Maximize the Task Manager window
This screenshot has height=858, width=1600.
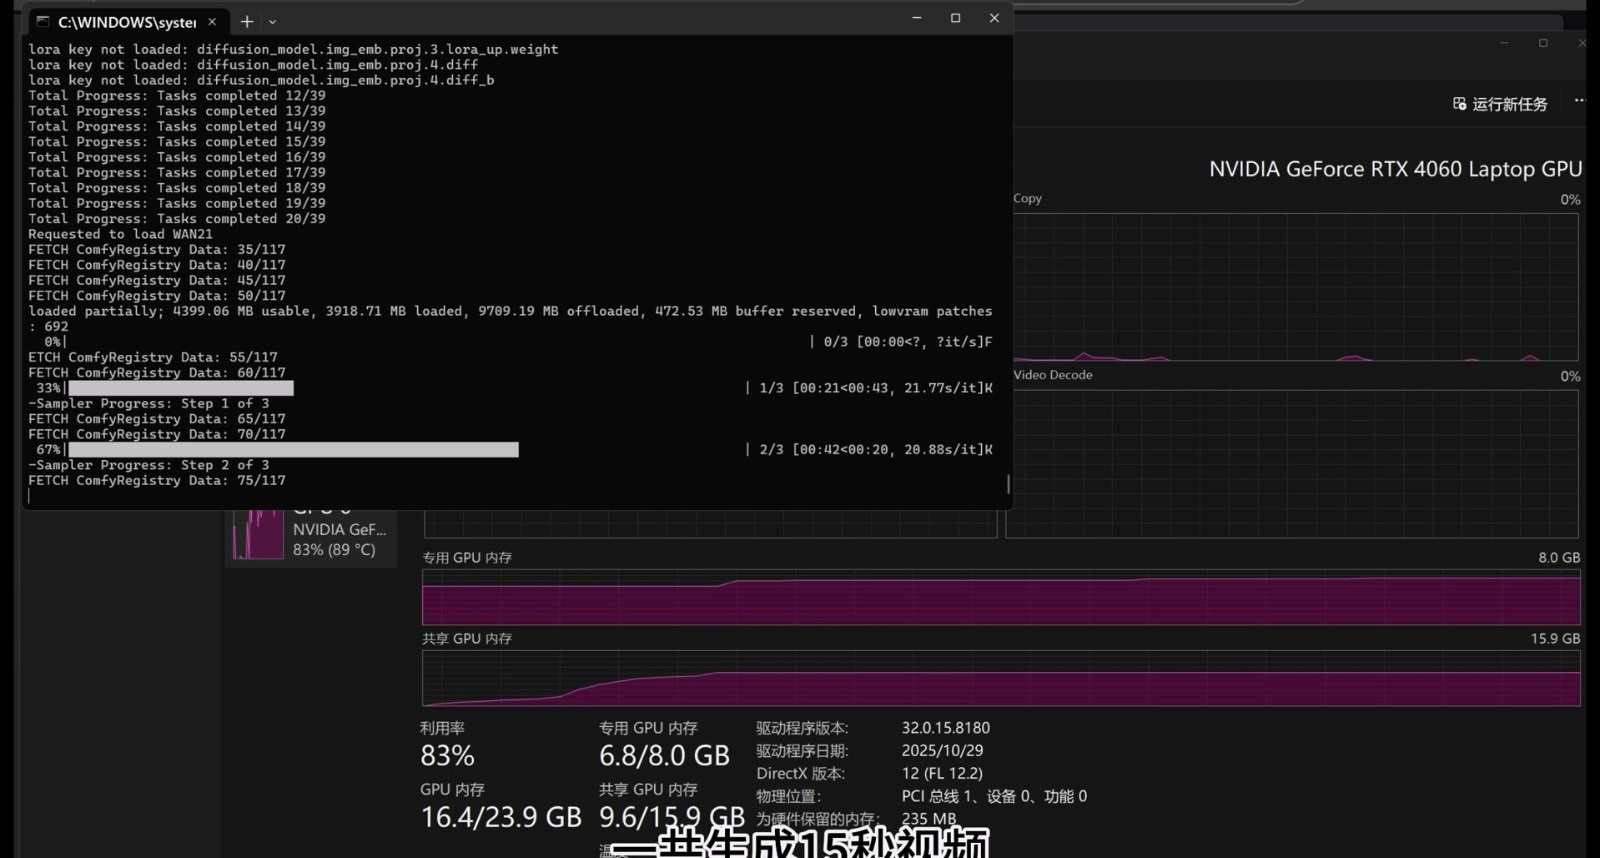[1543, 43]
